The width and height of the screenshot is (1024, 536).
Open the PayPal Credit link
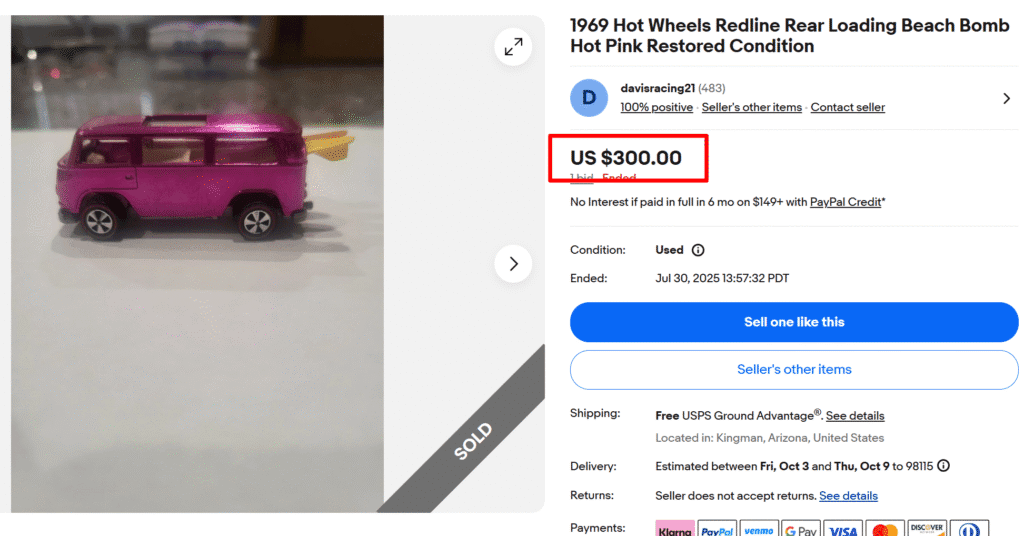845,202
